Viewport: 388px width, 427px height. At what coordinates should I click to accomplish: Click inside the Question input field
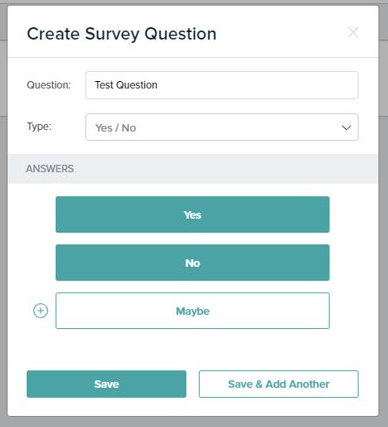222,85
